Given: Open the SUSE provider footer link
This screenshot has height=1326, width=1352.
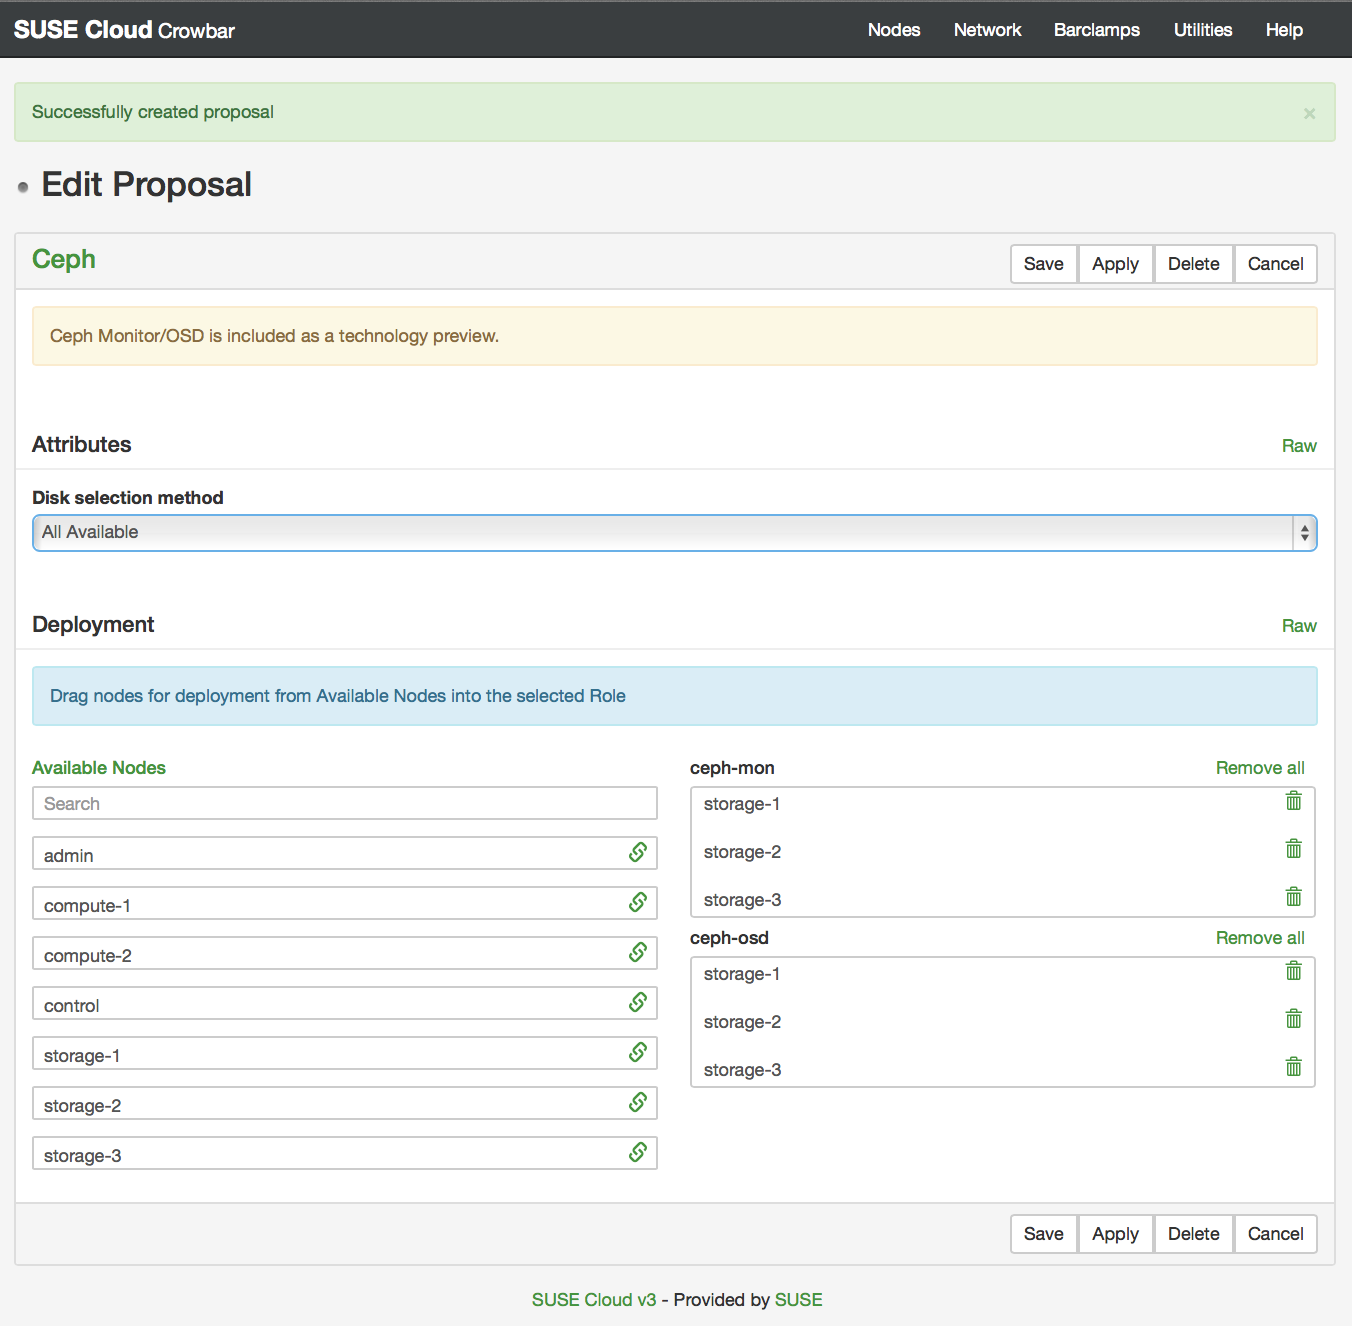Looking at the screenshot, I should (799, 1300).
